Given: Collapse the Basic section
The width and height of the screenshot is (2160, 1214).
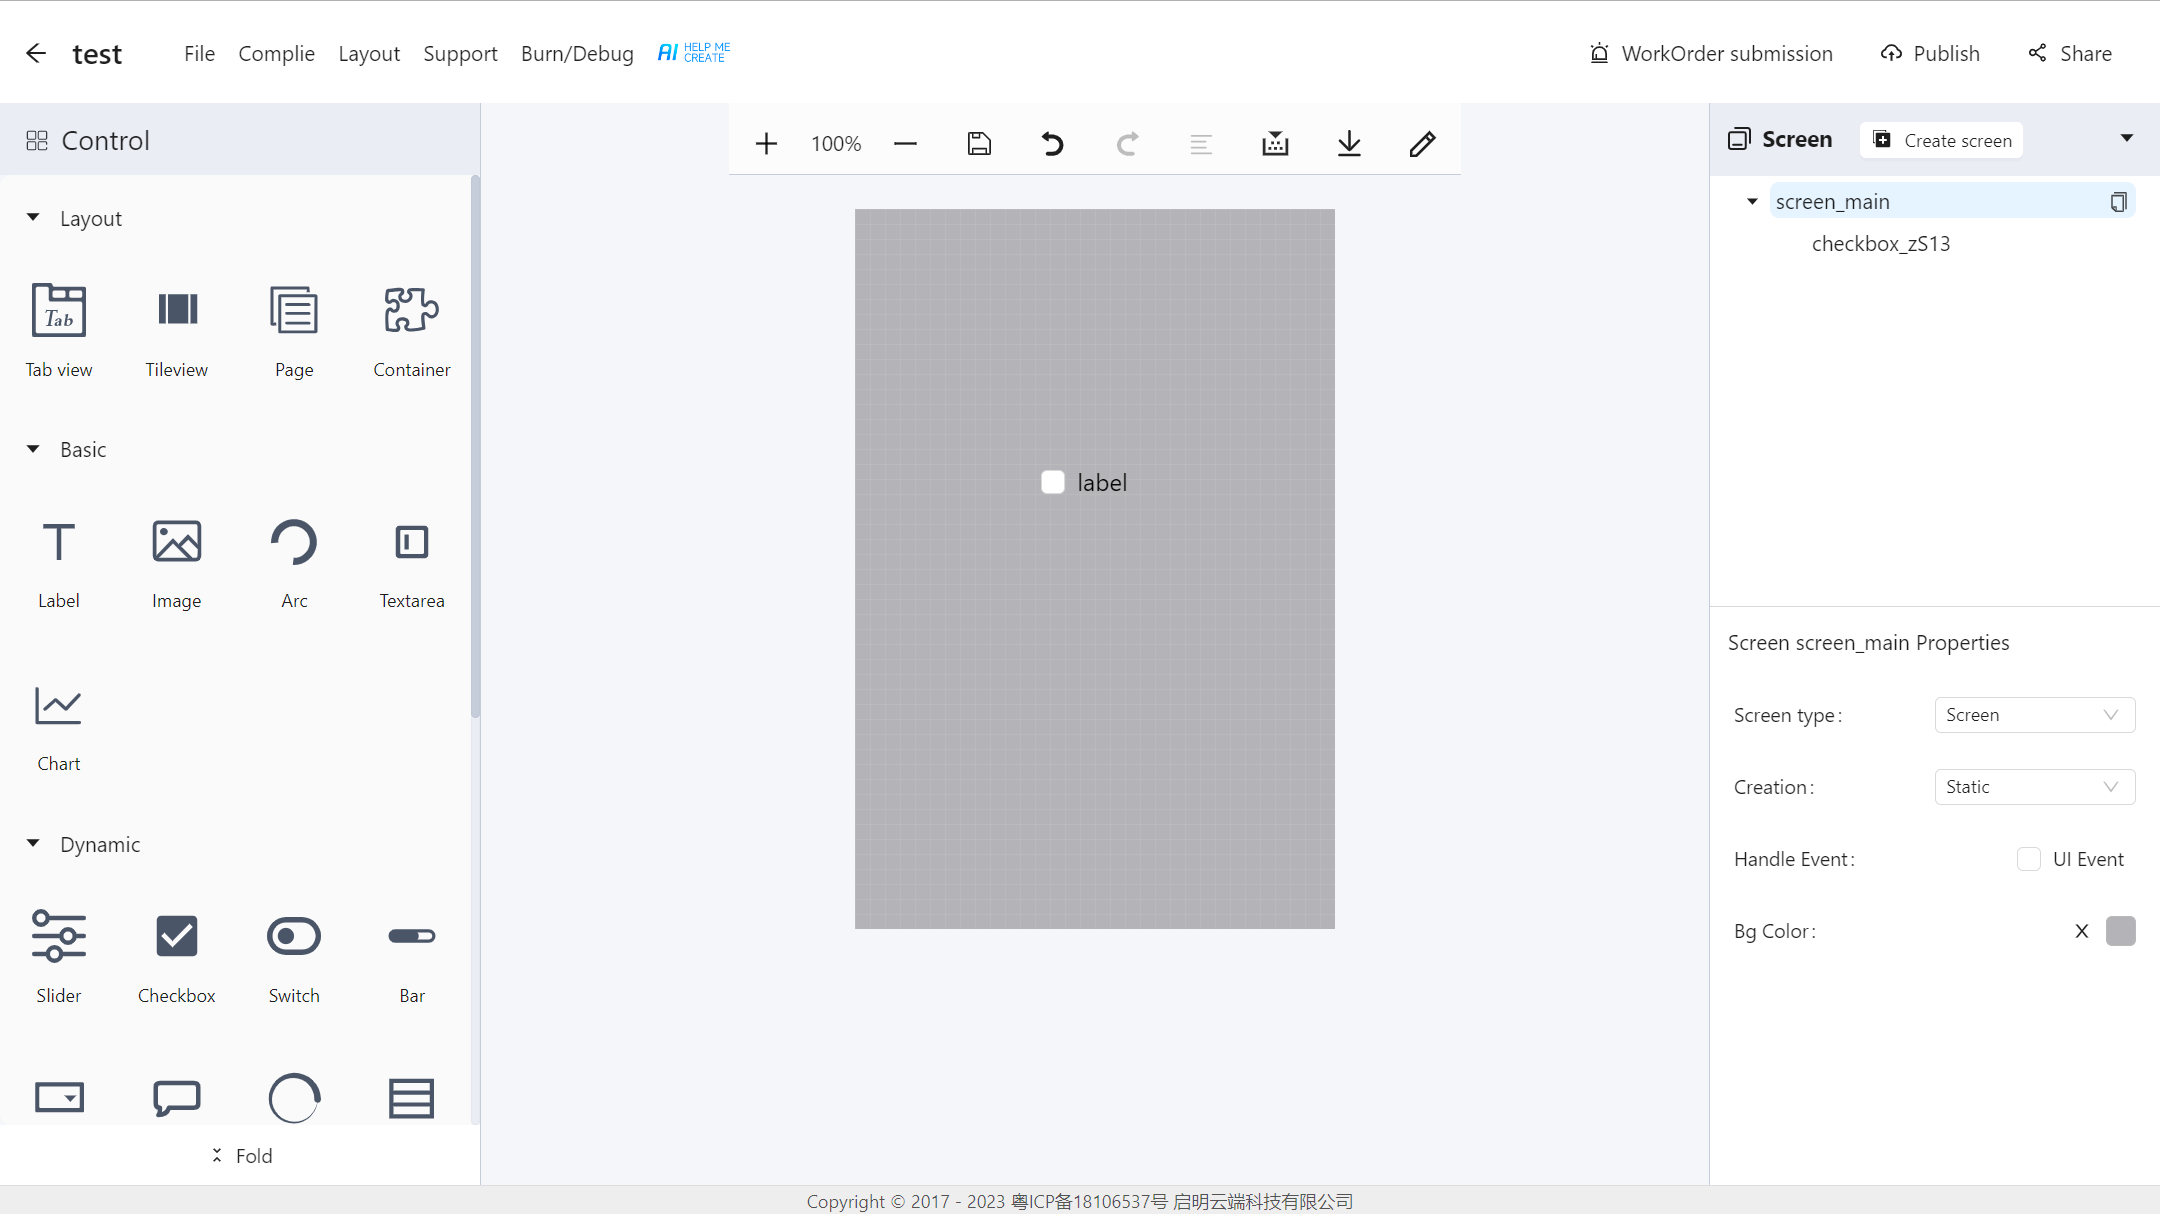Looking at the screenshot, I should (33, 449).
